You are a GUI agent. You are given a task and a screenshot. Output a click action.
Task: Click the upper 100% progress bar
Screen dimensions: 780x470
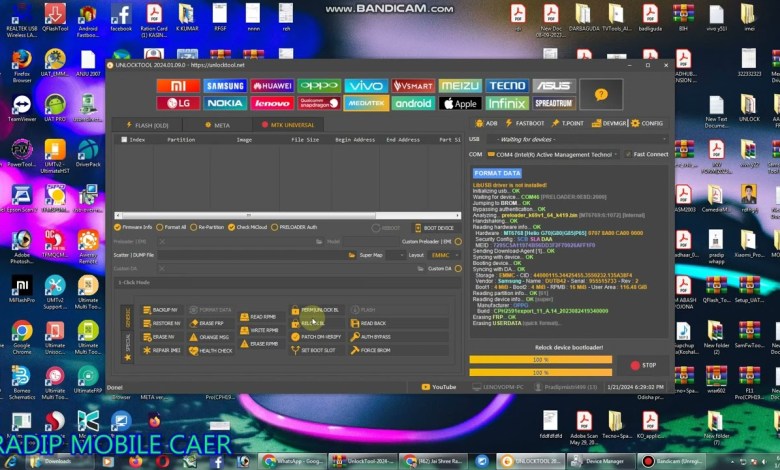(541, 360)
